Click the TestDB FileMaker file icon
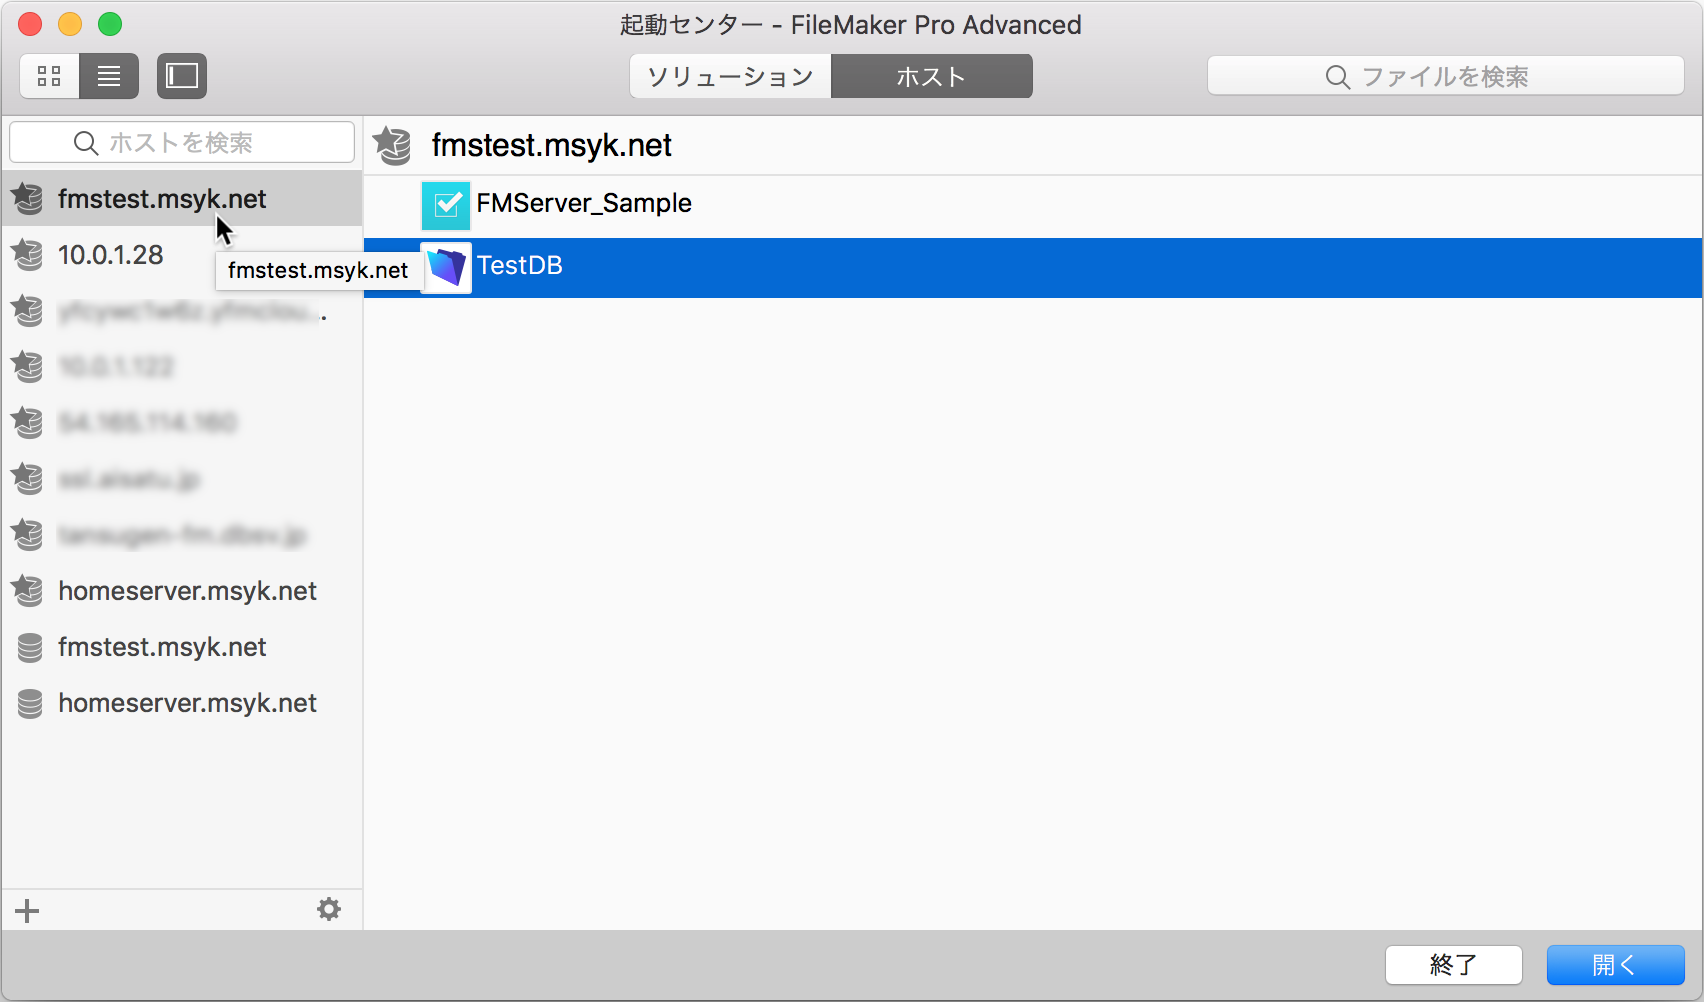 point(446,267)
